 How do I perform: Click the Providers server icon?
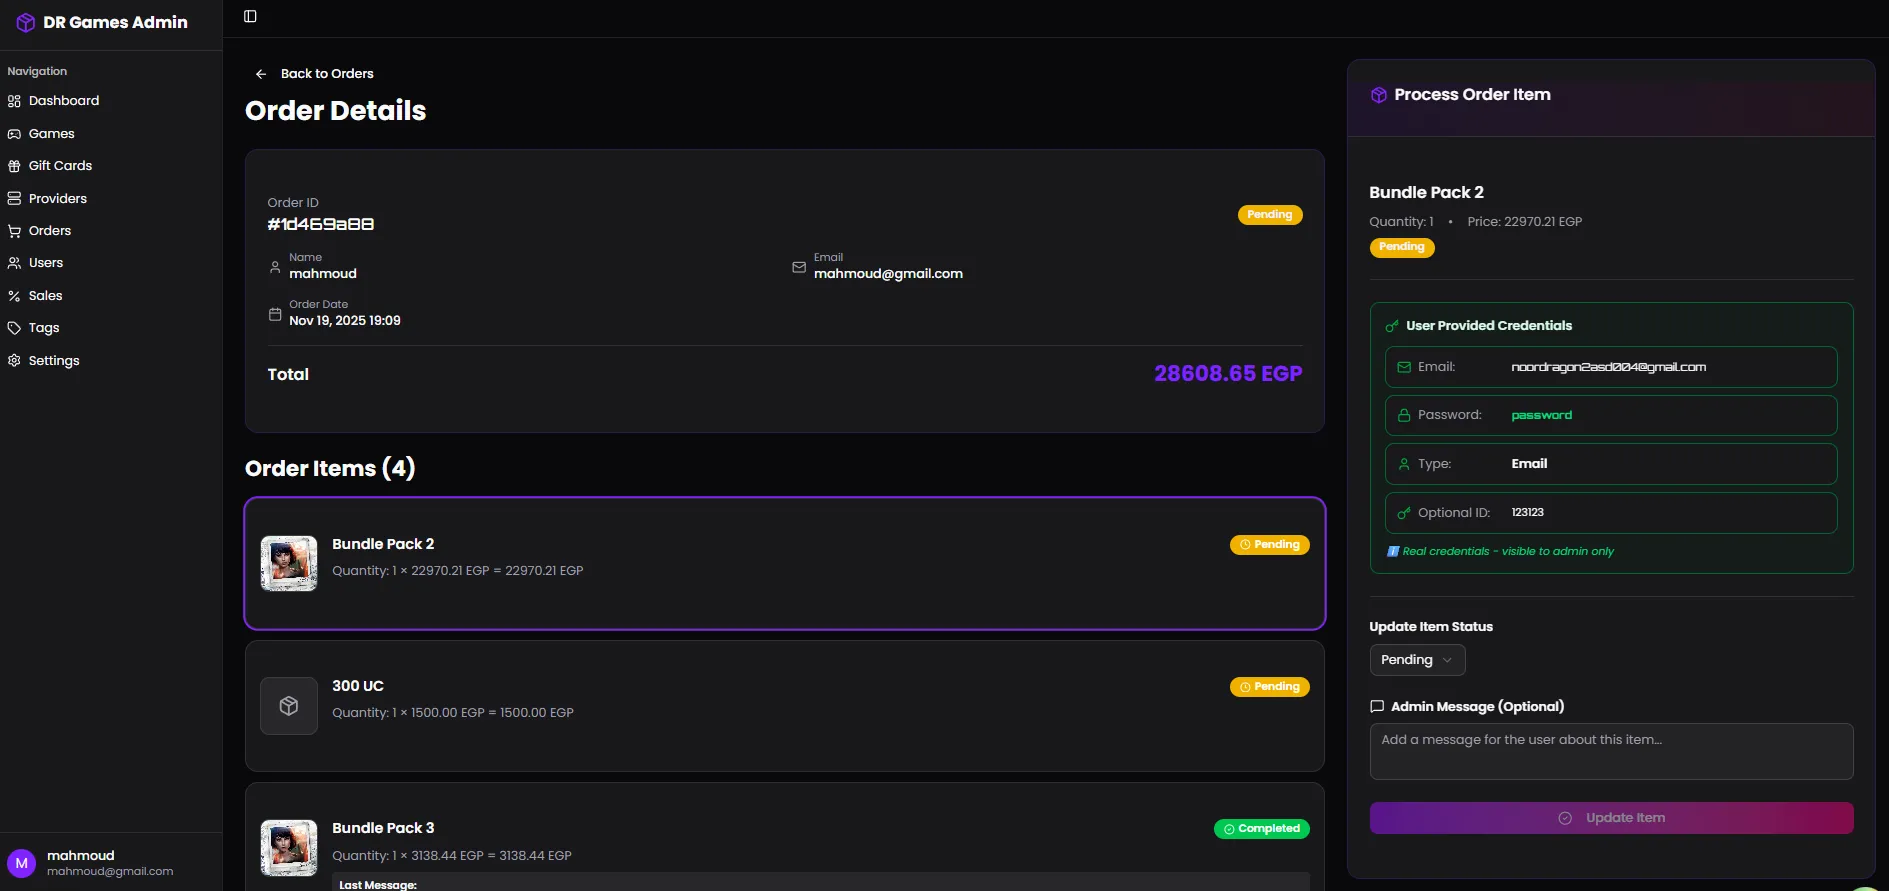(14, 199)
